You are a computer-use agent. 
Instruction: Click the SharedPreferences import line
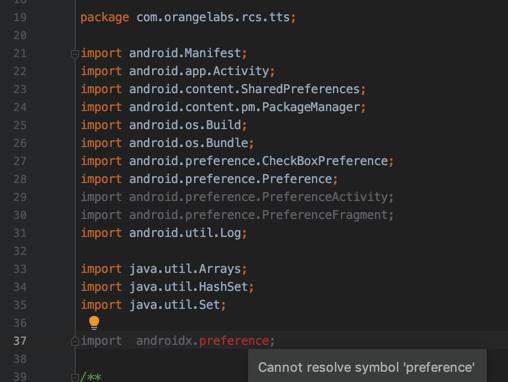click(223, 89)
